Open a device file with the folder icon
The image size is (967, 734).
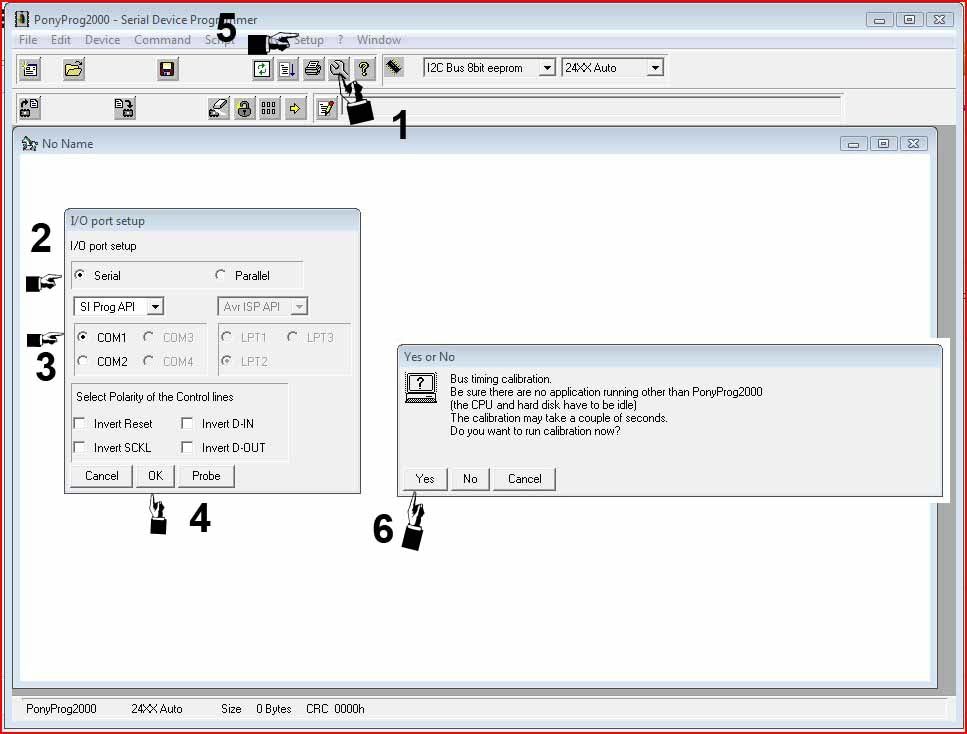tap(73, 68)
